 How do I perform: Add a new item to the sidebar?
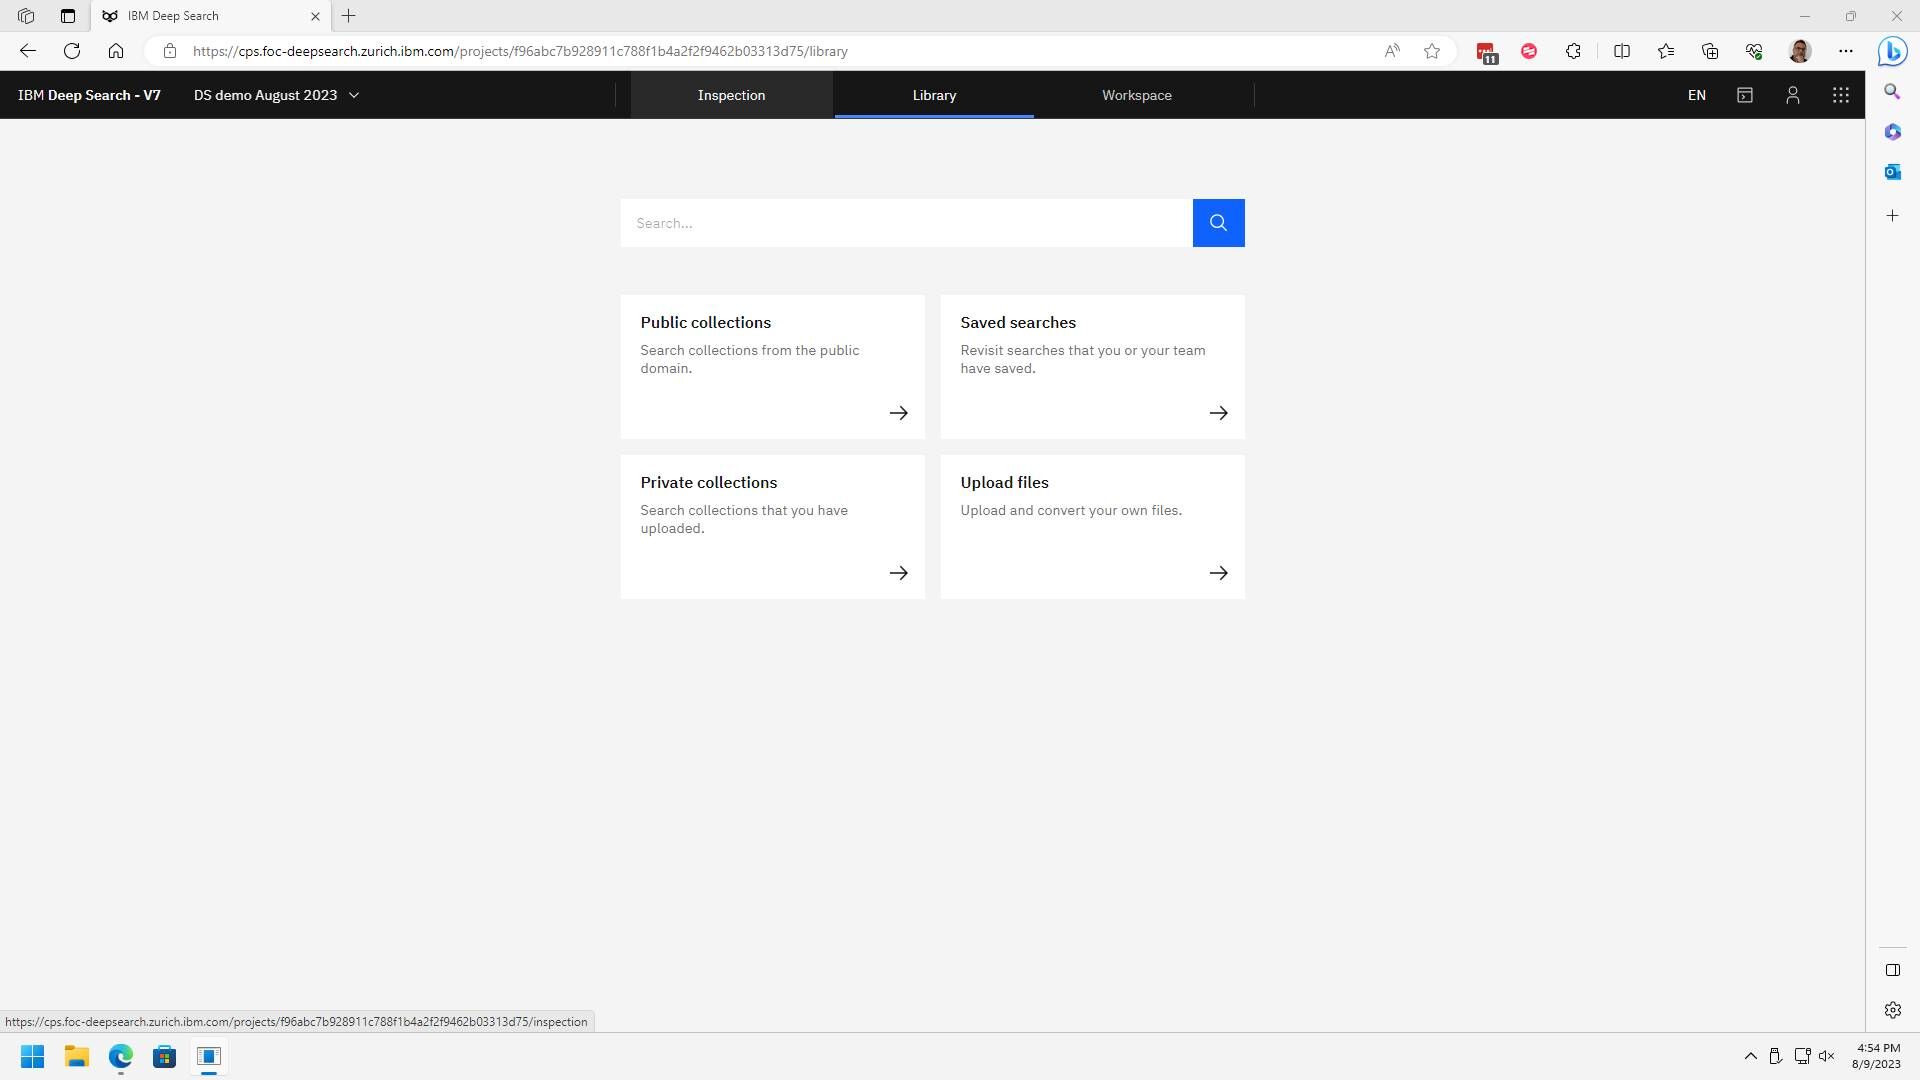coord(1892,216)
